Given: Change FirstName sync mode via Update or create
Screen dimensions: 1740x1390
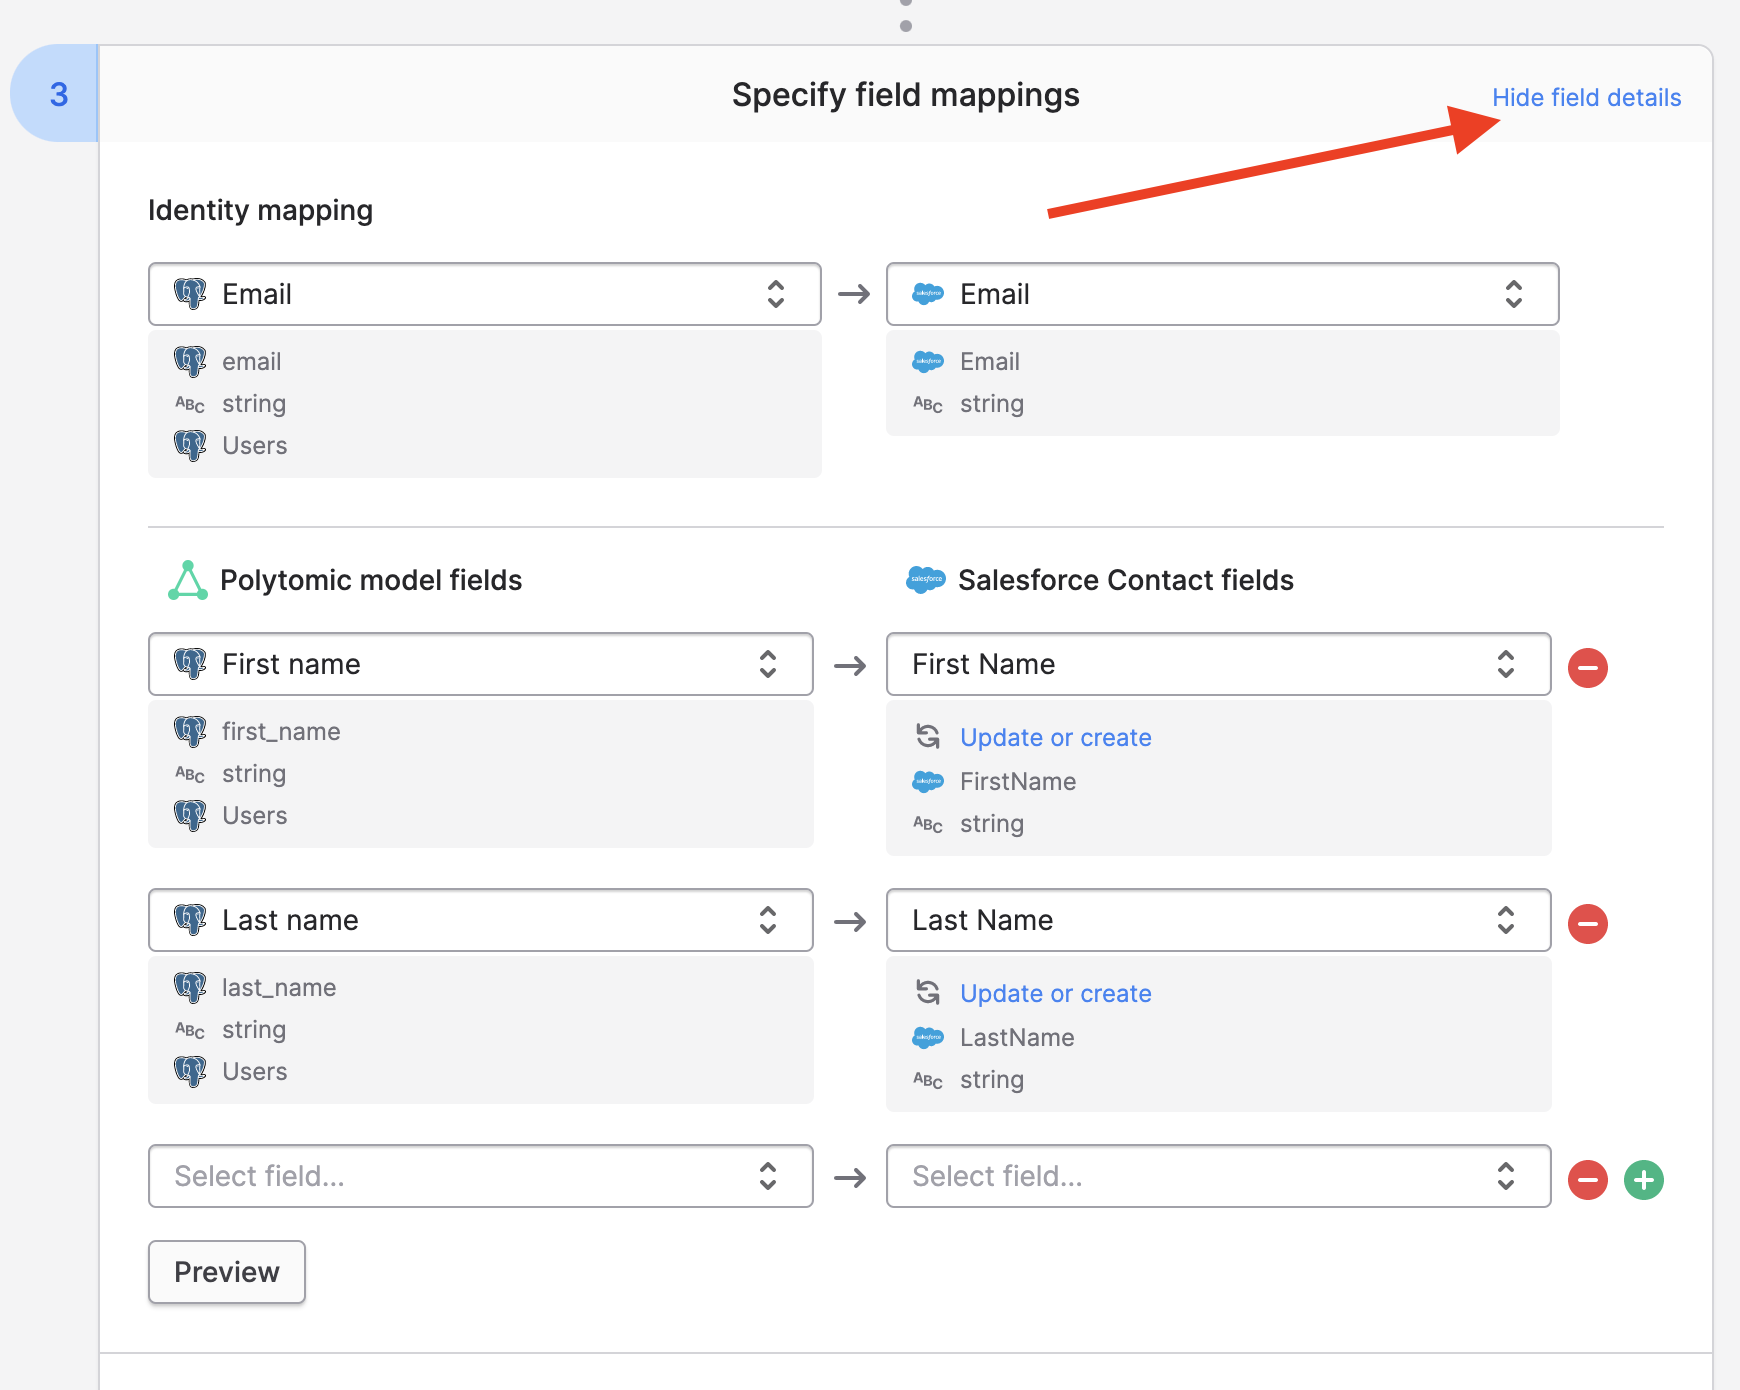Looking at the screenshot, I should click(x=1055, y=737).
